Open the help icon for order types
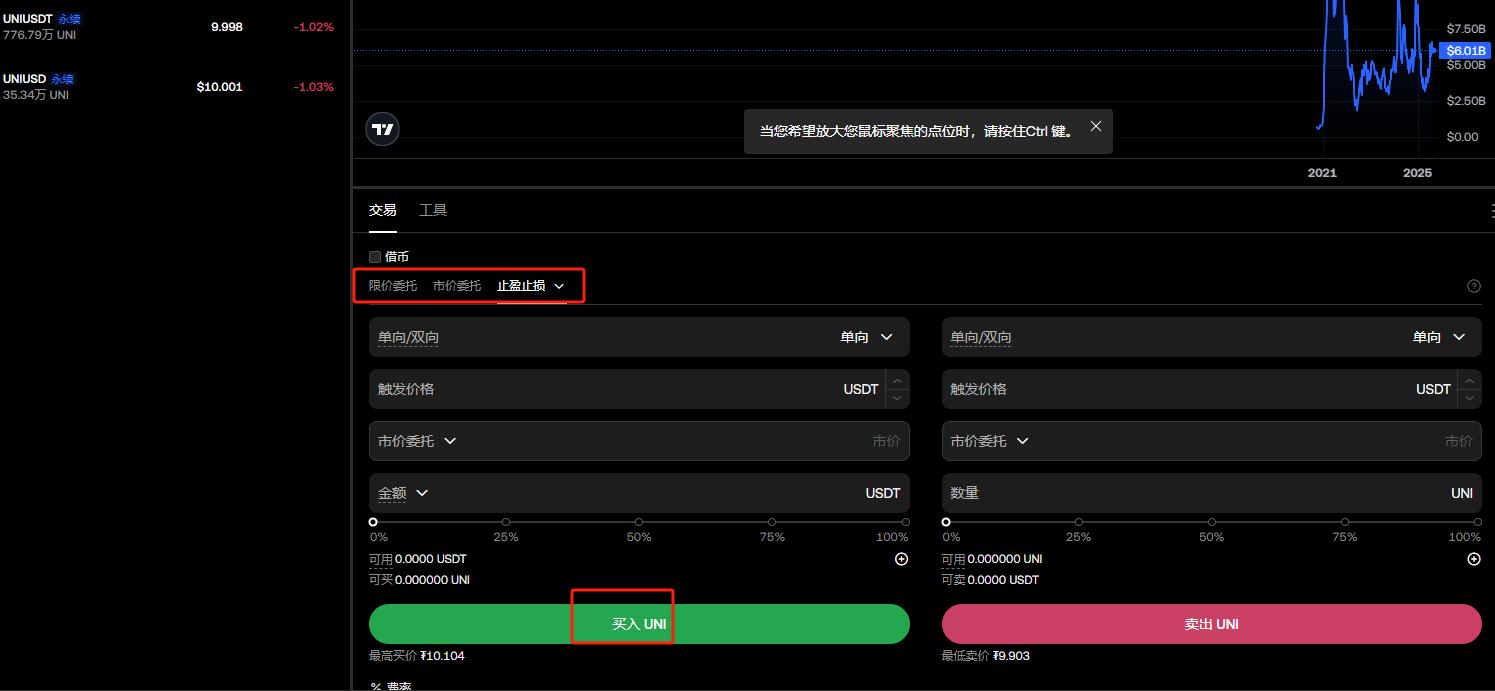Viewport: 1495px width, 691px height. 1473,286
